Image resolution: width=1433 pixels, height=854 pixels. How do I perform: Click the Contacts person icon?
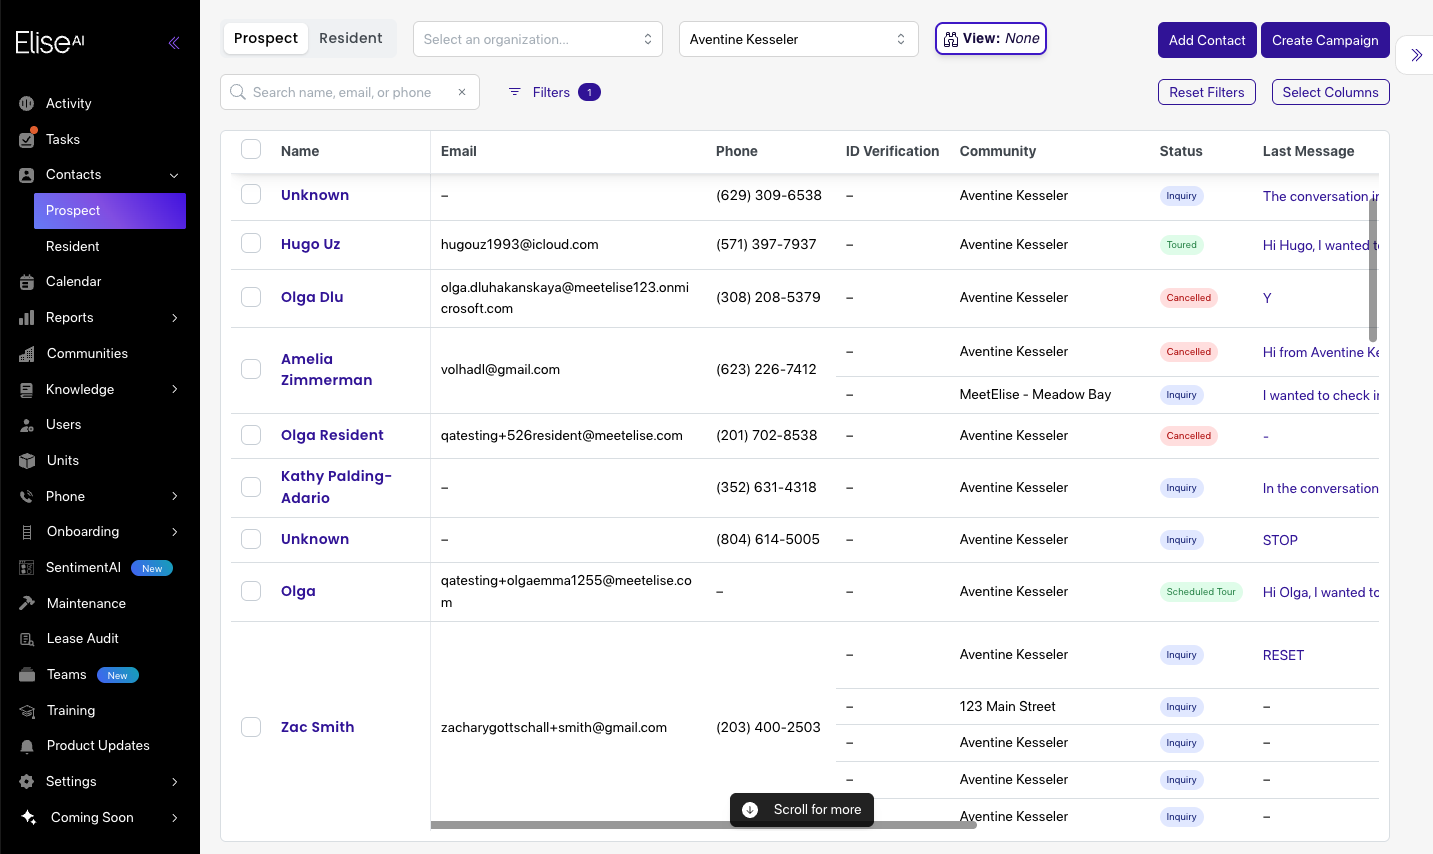27,175
